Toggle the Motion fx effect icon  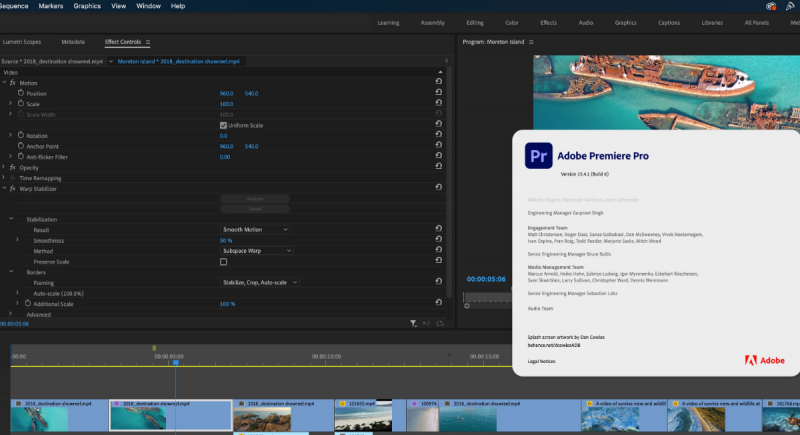(14, 83)
